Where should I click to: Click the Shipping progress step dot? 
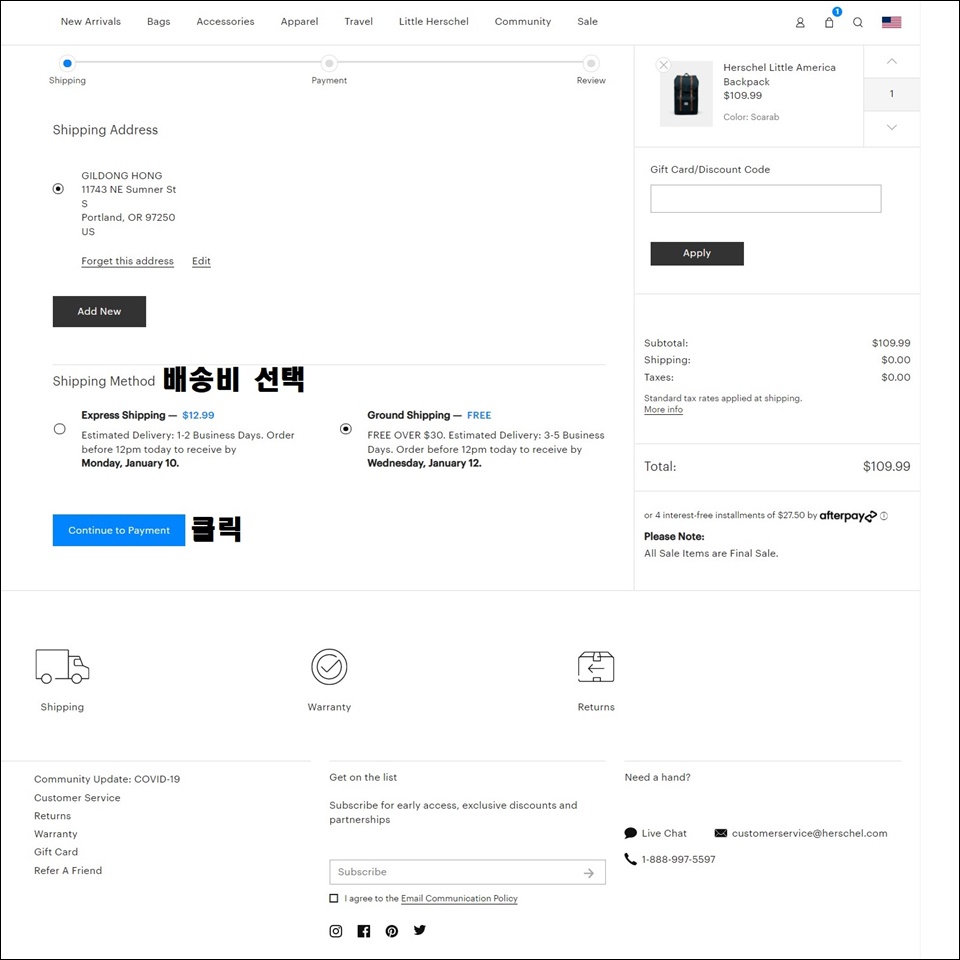(67, 63)
